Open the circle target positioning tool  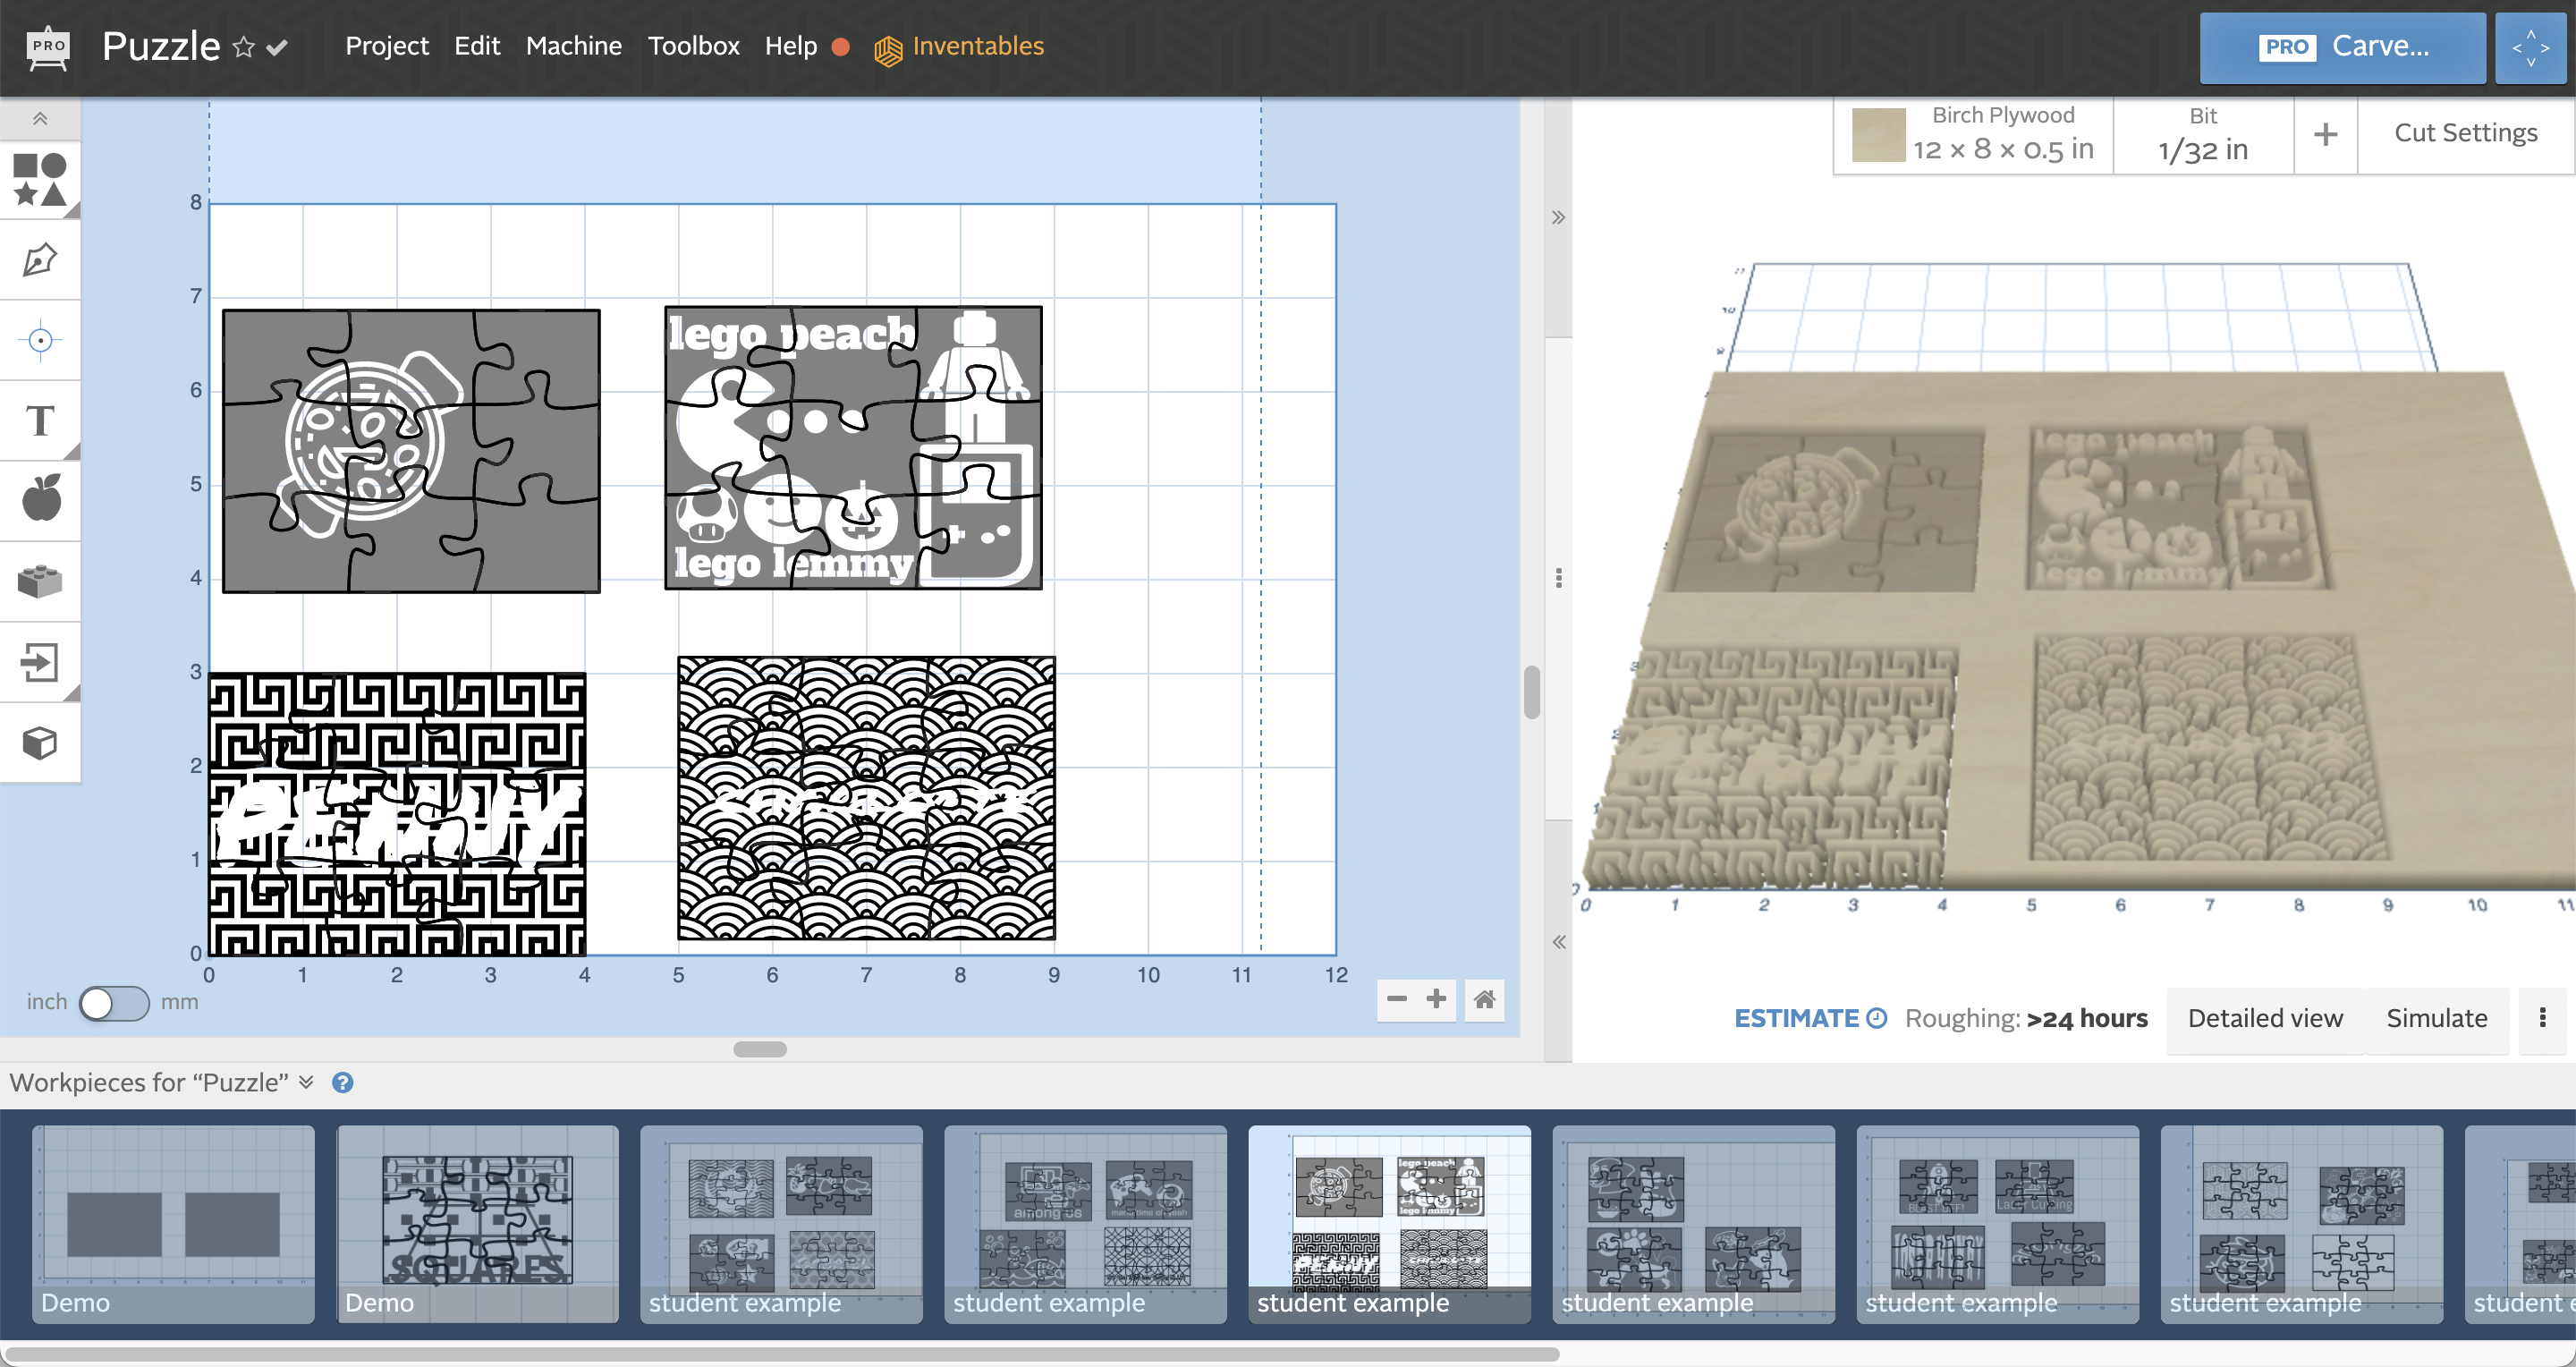[x=40, y=340]
